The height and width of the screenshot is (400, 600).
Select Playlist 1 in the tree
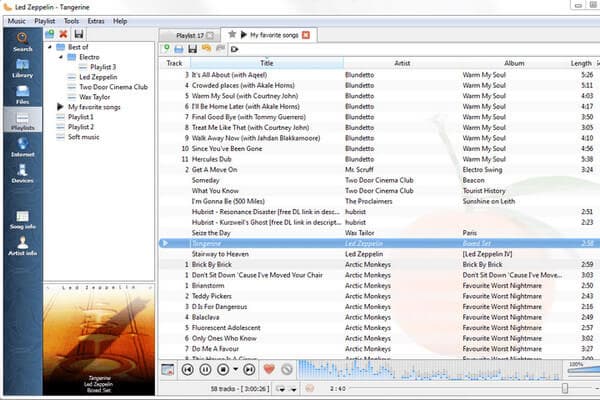tap(80, 117)
